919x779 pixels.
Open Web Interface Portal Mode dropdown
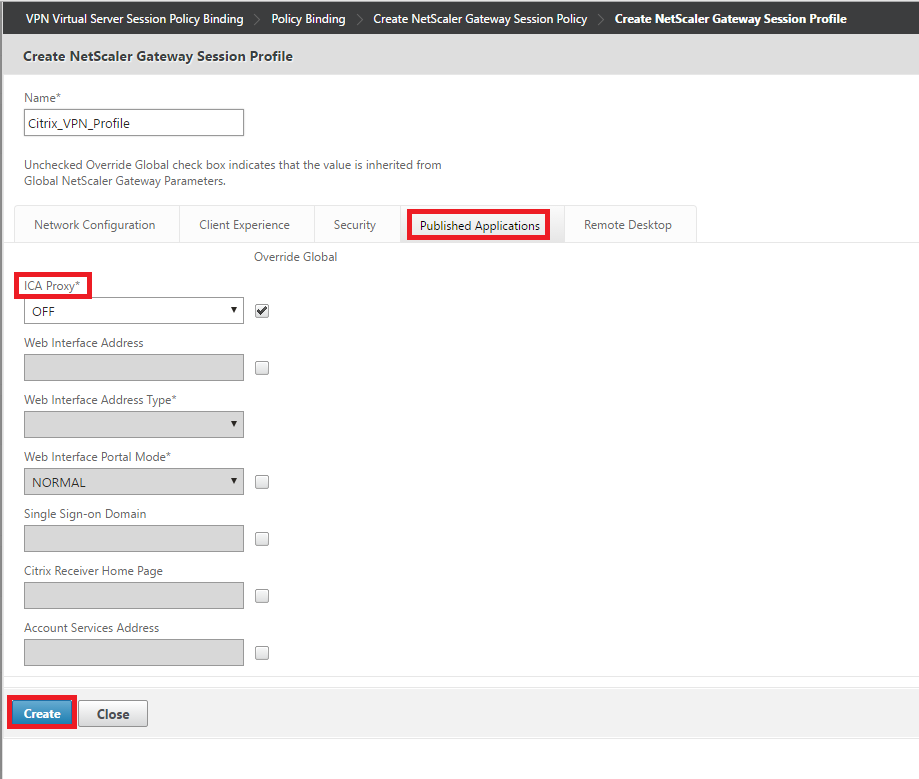point(133,482)
